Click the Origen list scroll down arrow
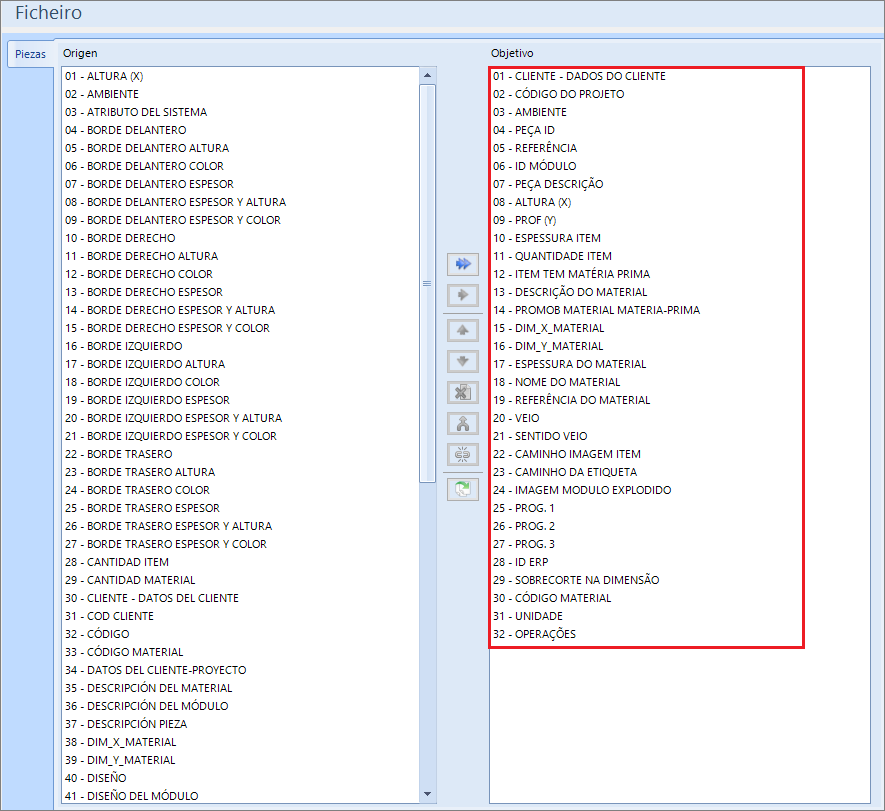Image resolution: width=885 pixels, height=811 pixels. coord(427,794)
